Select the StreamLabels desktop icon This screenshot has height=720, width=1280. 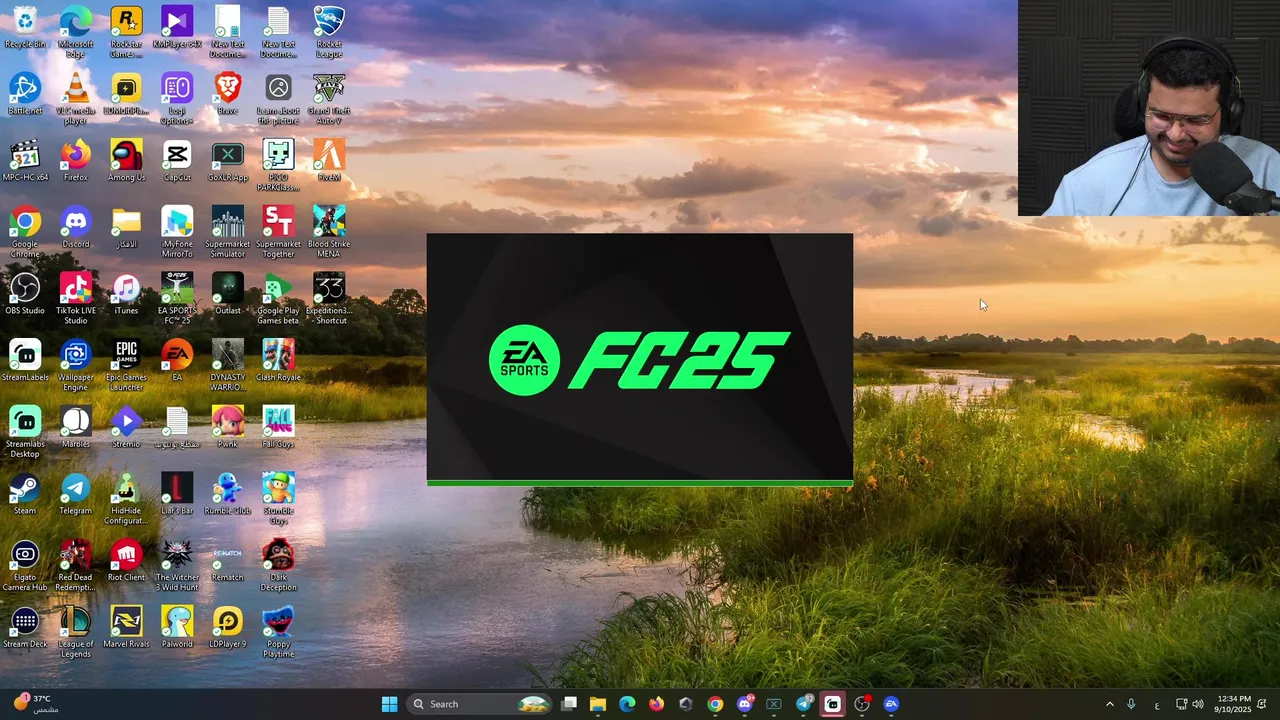25,361
